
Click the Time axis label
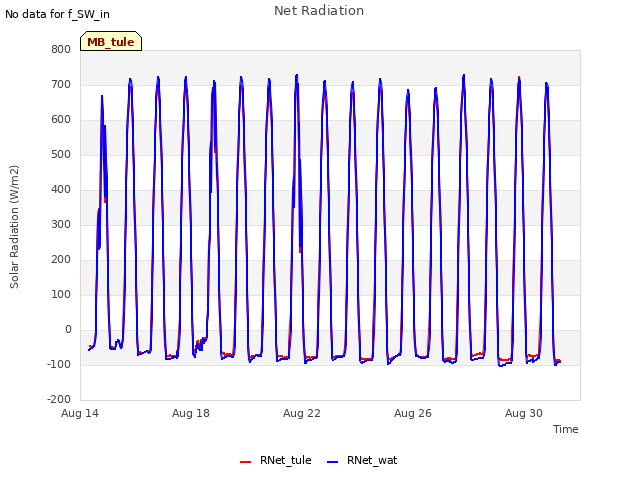[x=565, y=429]
